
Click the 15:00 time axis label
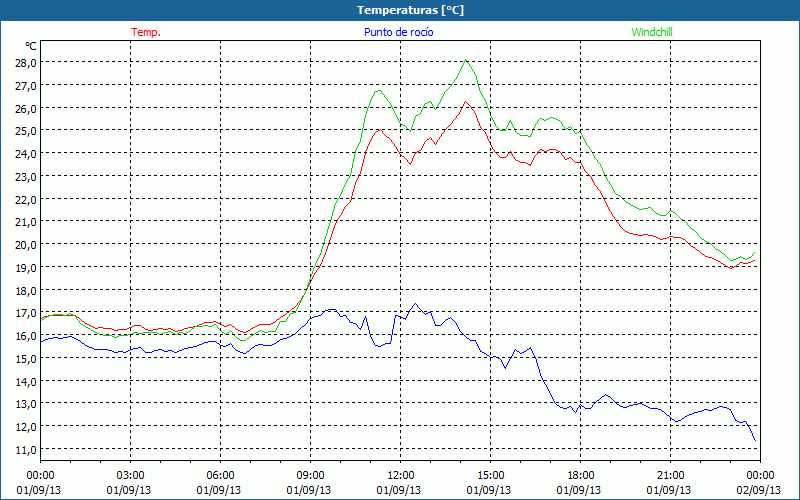(x=490, y=476)
